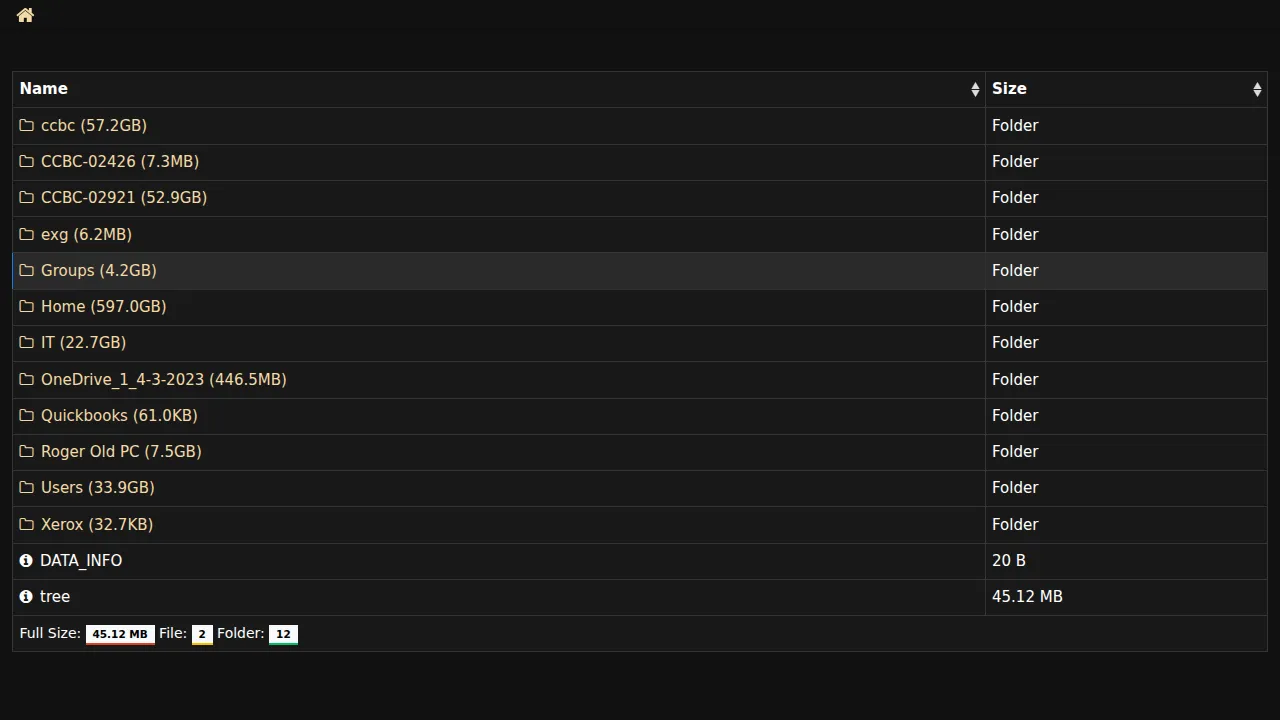
Task: Open the DATA_INFO file entry
Action: click(81, 561)
